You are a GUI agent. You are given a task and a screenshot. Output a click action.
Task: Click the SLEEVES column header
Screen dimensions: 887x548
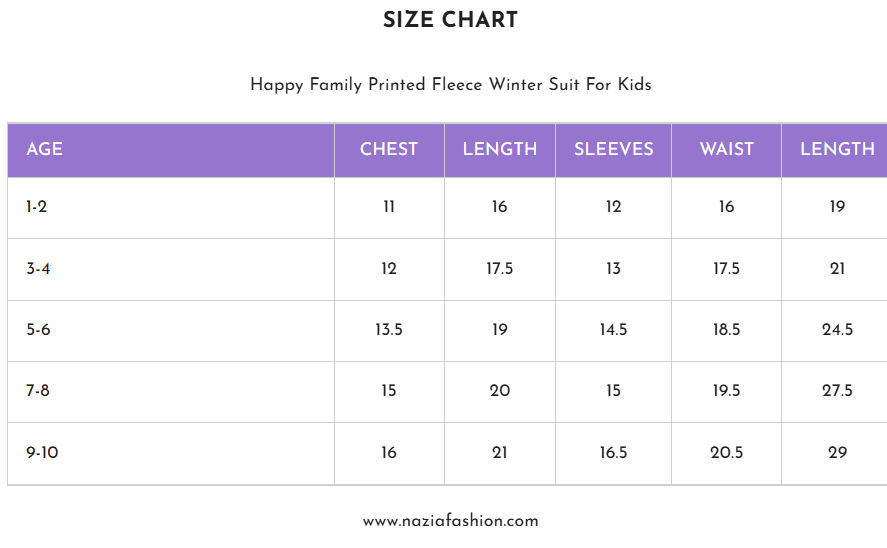tap(613, 149)
